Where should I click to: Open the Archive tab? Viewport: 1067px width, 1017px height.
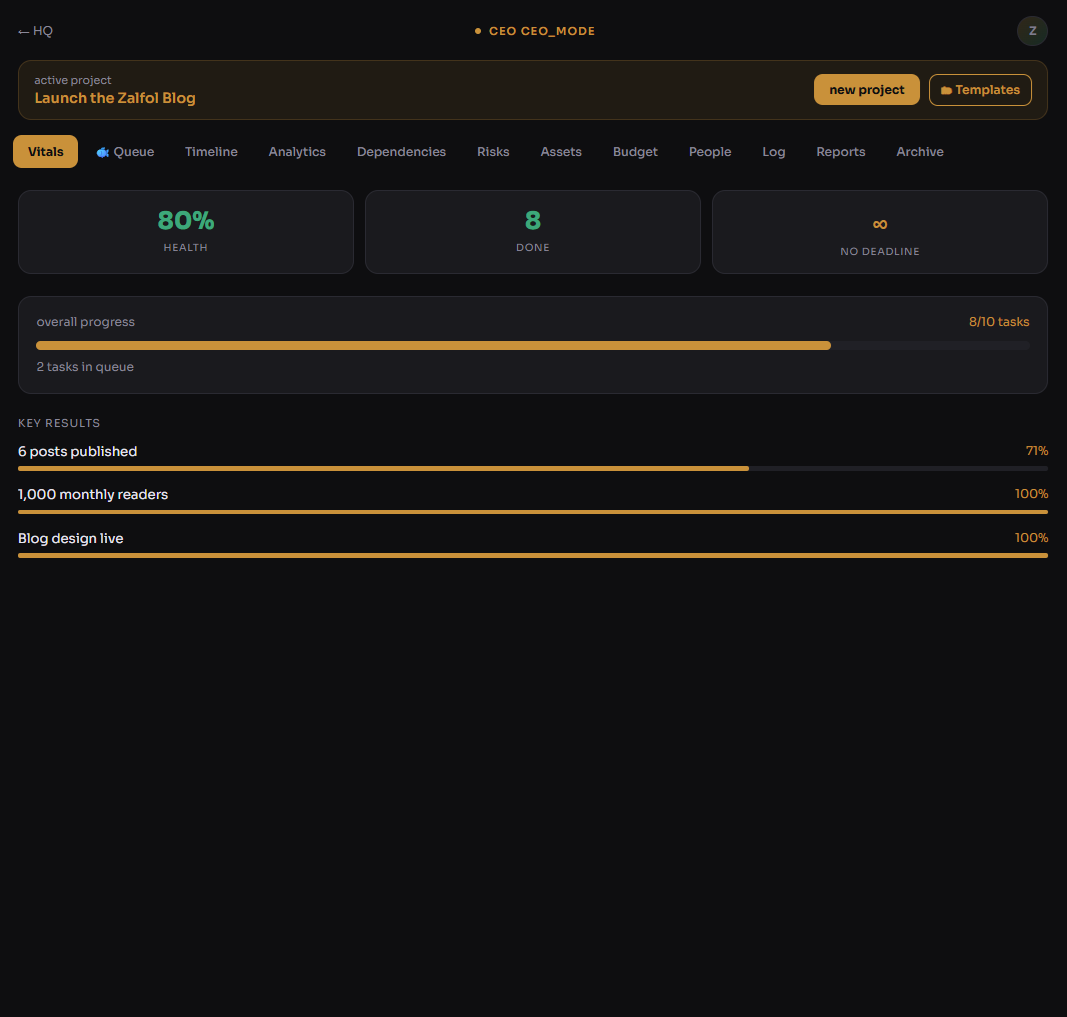tap(919, 152)
